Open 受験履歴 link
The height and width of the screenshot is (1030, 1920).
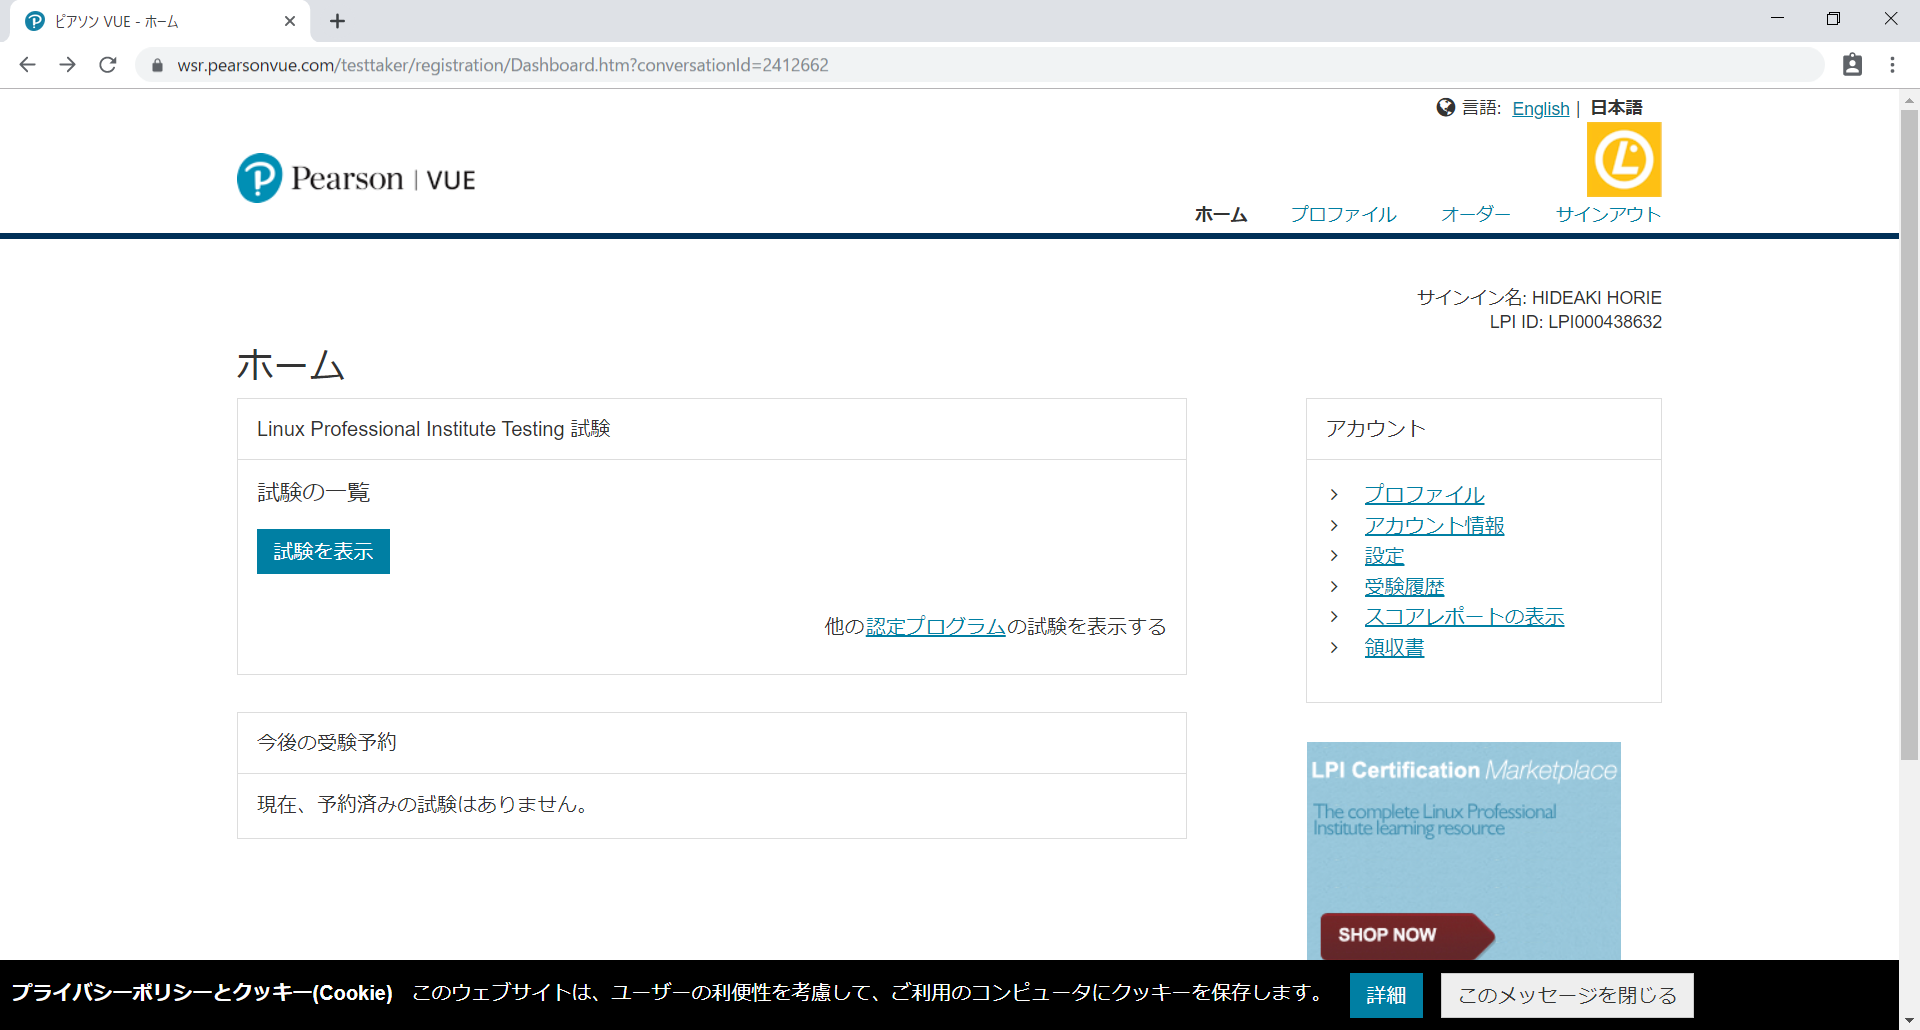1404,587
